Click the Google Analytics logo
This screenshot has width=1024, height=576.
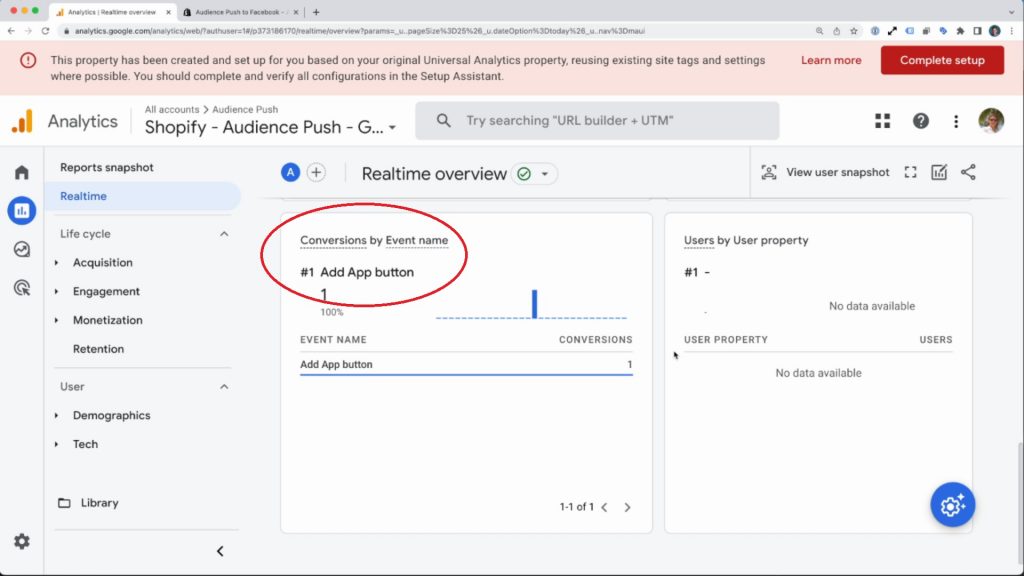[22, 121]
